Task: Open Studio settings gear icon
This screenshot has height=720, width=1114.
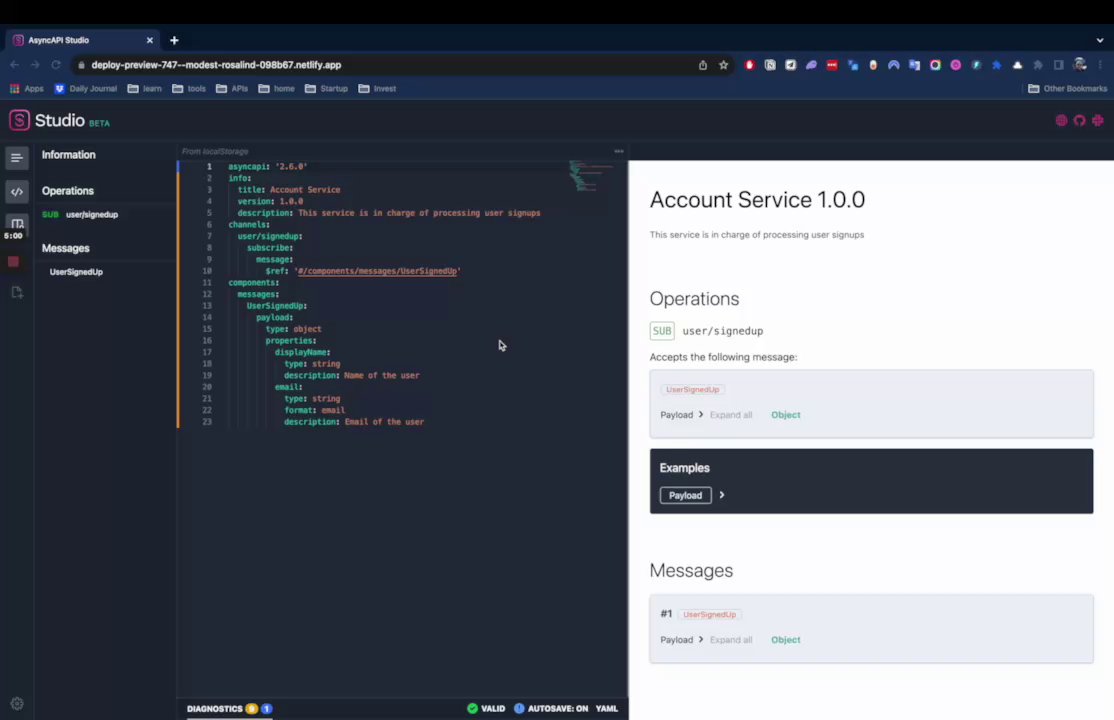Action: click(17, 704)
